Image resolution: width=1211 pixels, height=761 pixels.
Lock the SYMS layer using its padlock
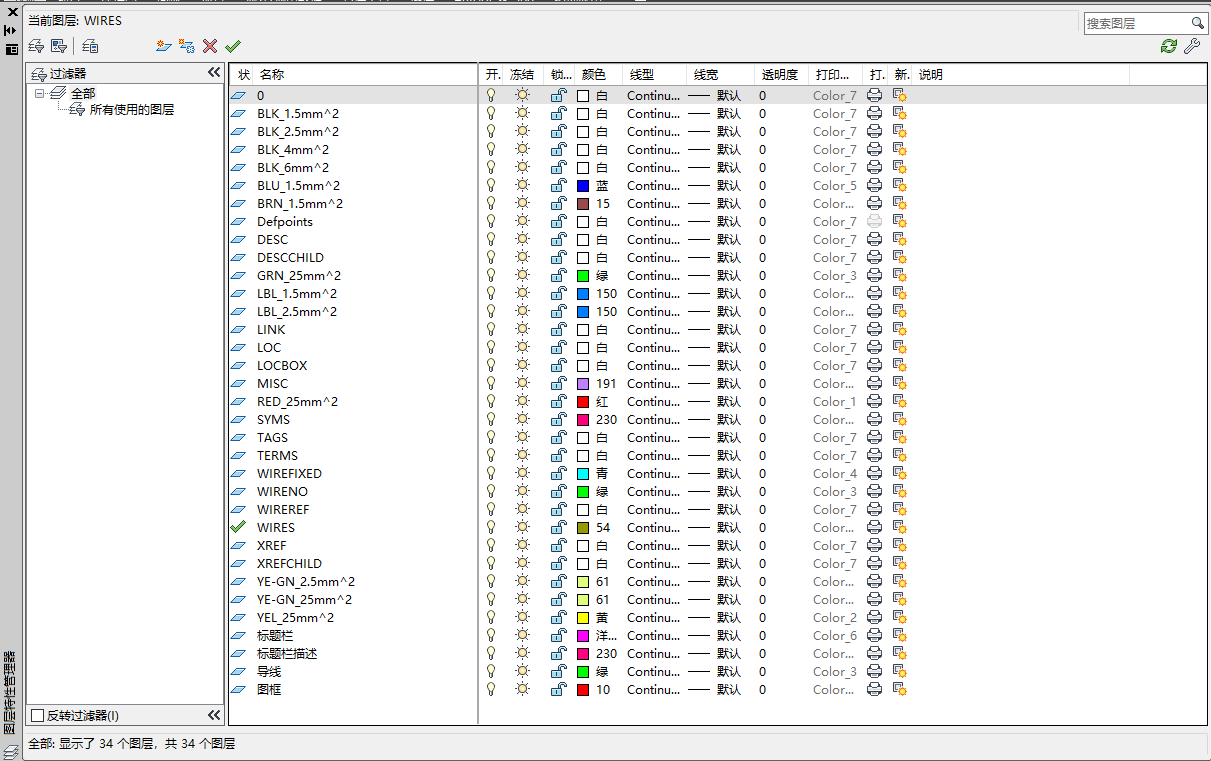coord(558,420)
